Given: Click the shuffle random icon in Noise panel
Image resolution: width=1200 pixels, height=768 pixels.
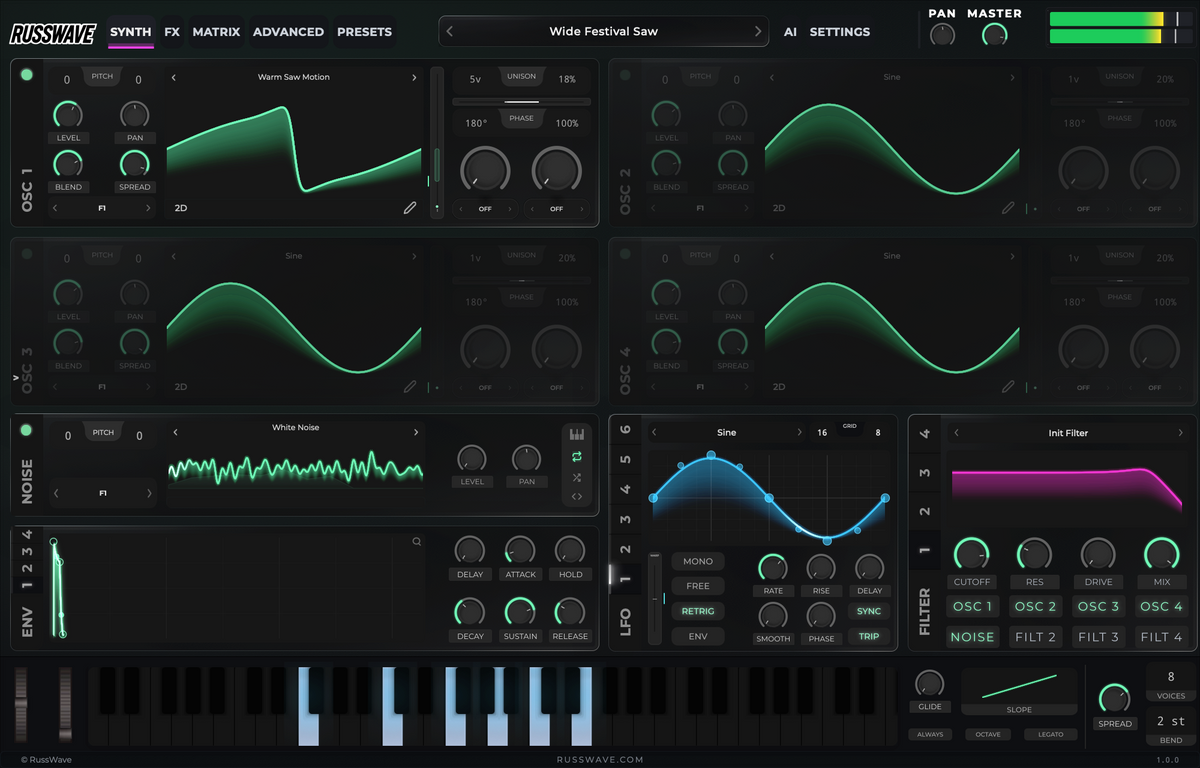Looking at the screenshot, I should pos(577,477).
